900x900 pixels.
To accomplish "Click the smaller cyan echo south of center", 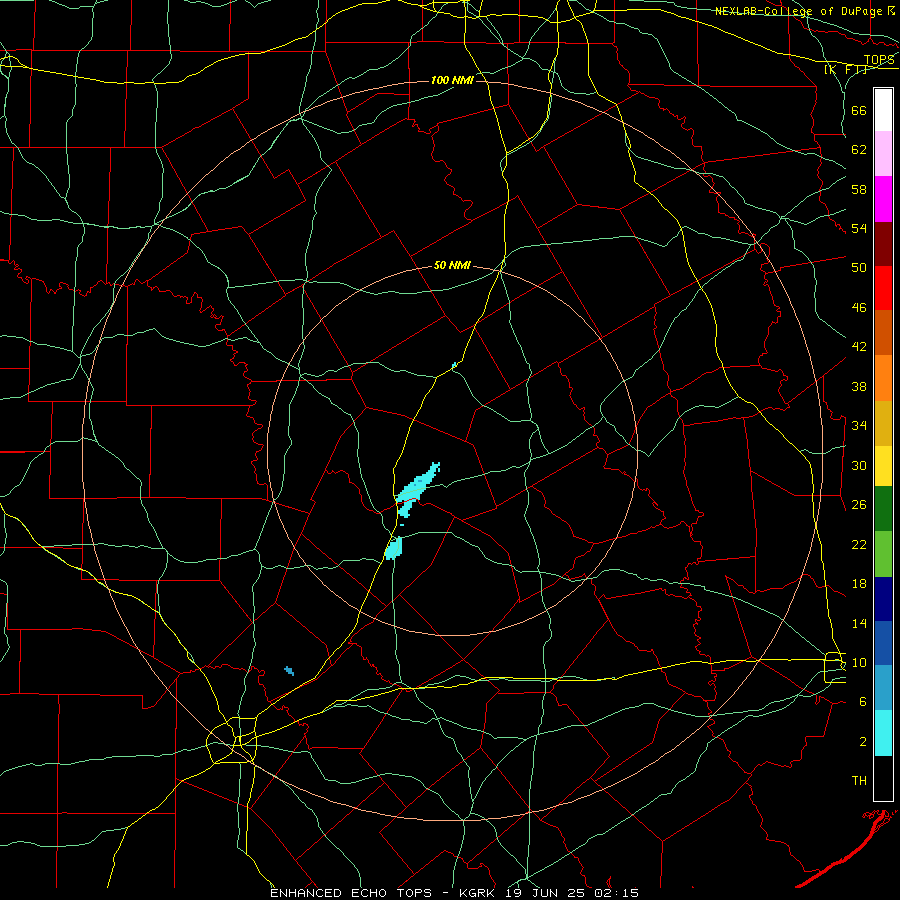I will (x=394, y=548).
